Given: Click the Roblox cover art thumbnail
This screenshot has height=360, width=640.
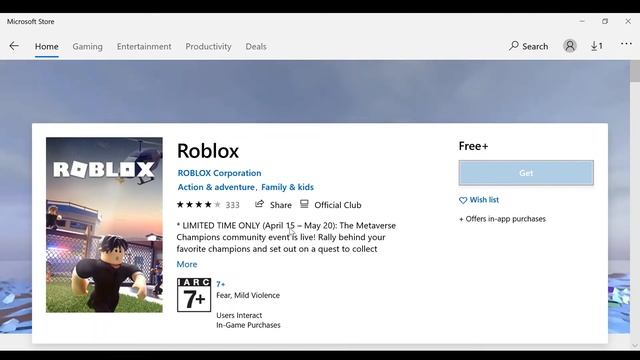Looking at the screenshot, I should (x=104, y=225).
